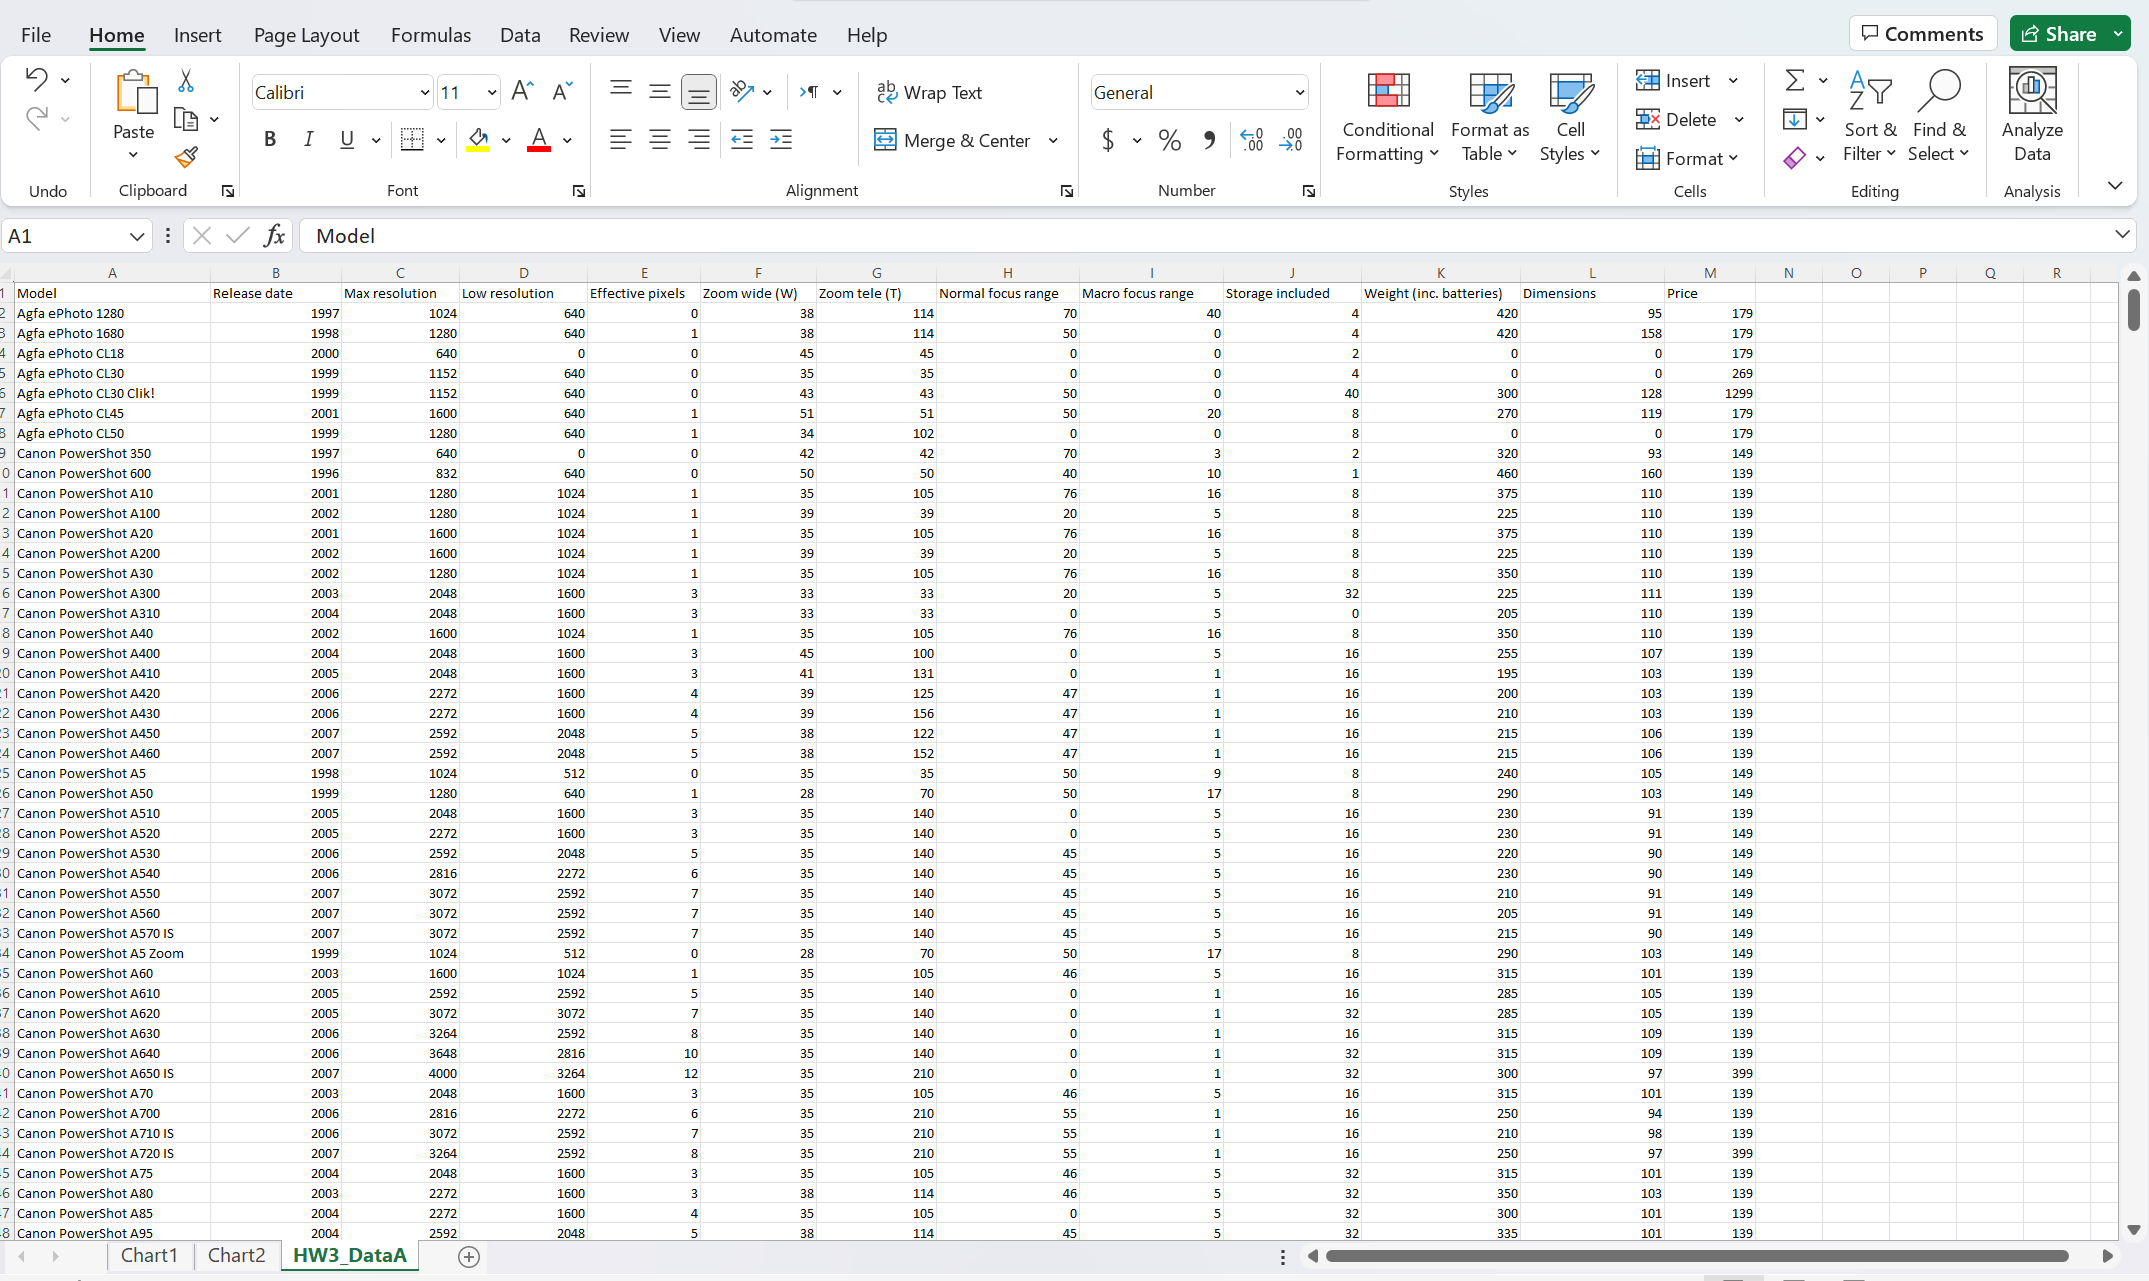
Task: Click the Increase Decimal icon
Action: (1252, 140)
